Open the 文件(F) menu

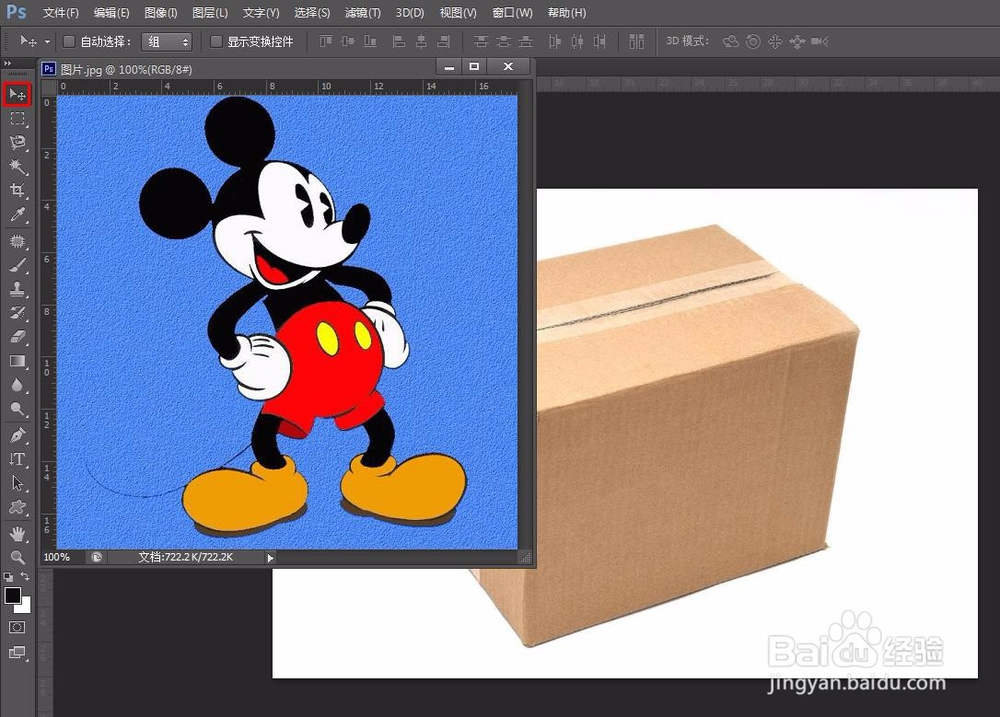tap(61, 13)
